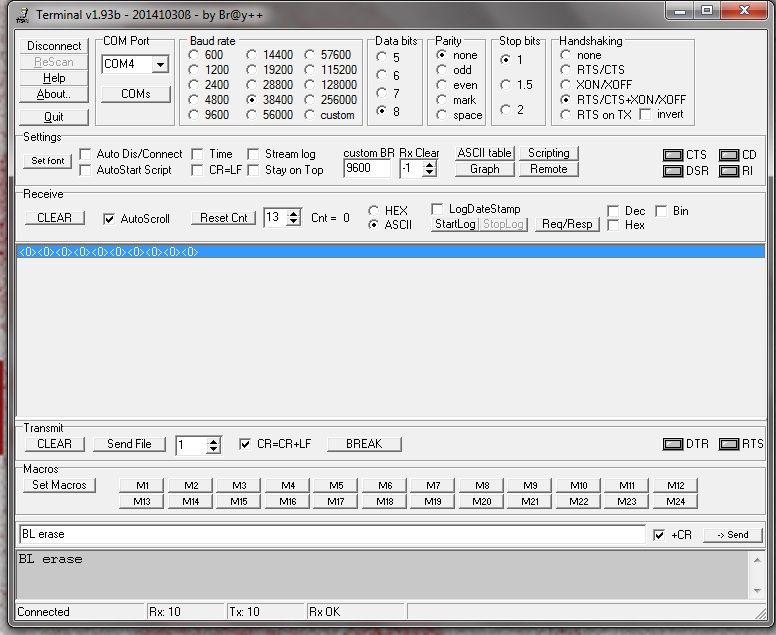Toggle the AutoScroll checkbox

[x=109, y=219]
